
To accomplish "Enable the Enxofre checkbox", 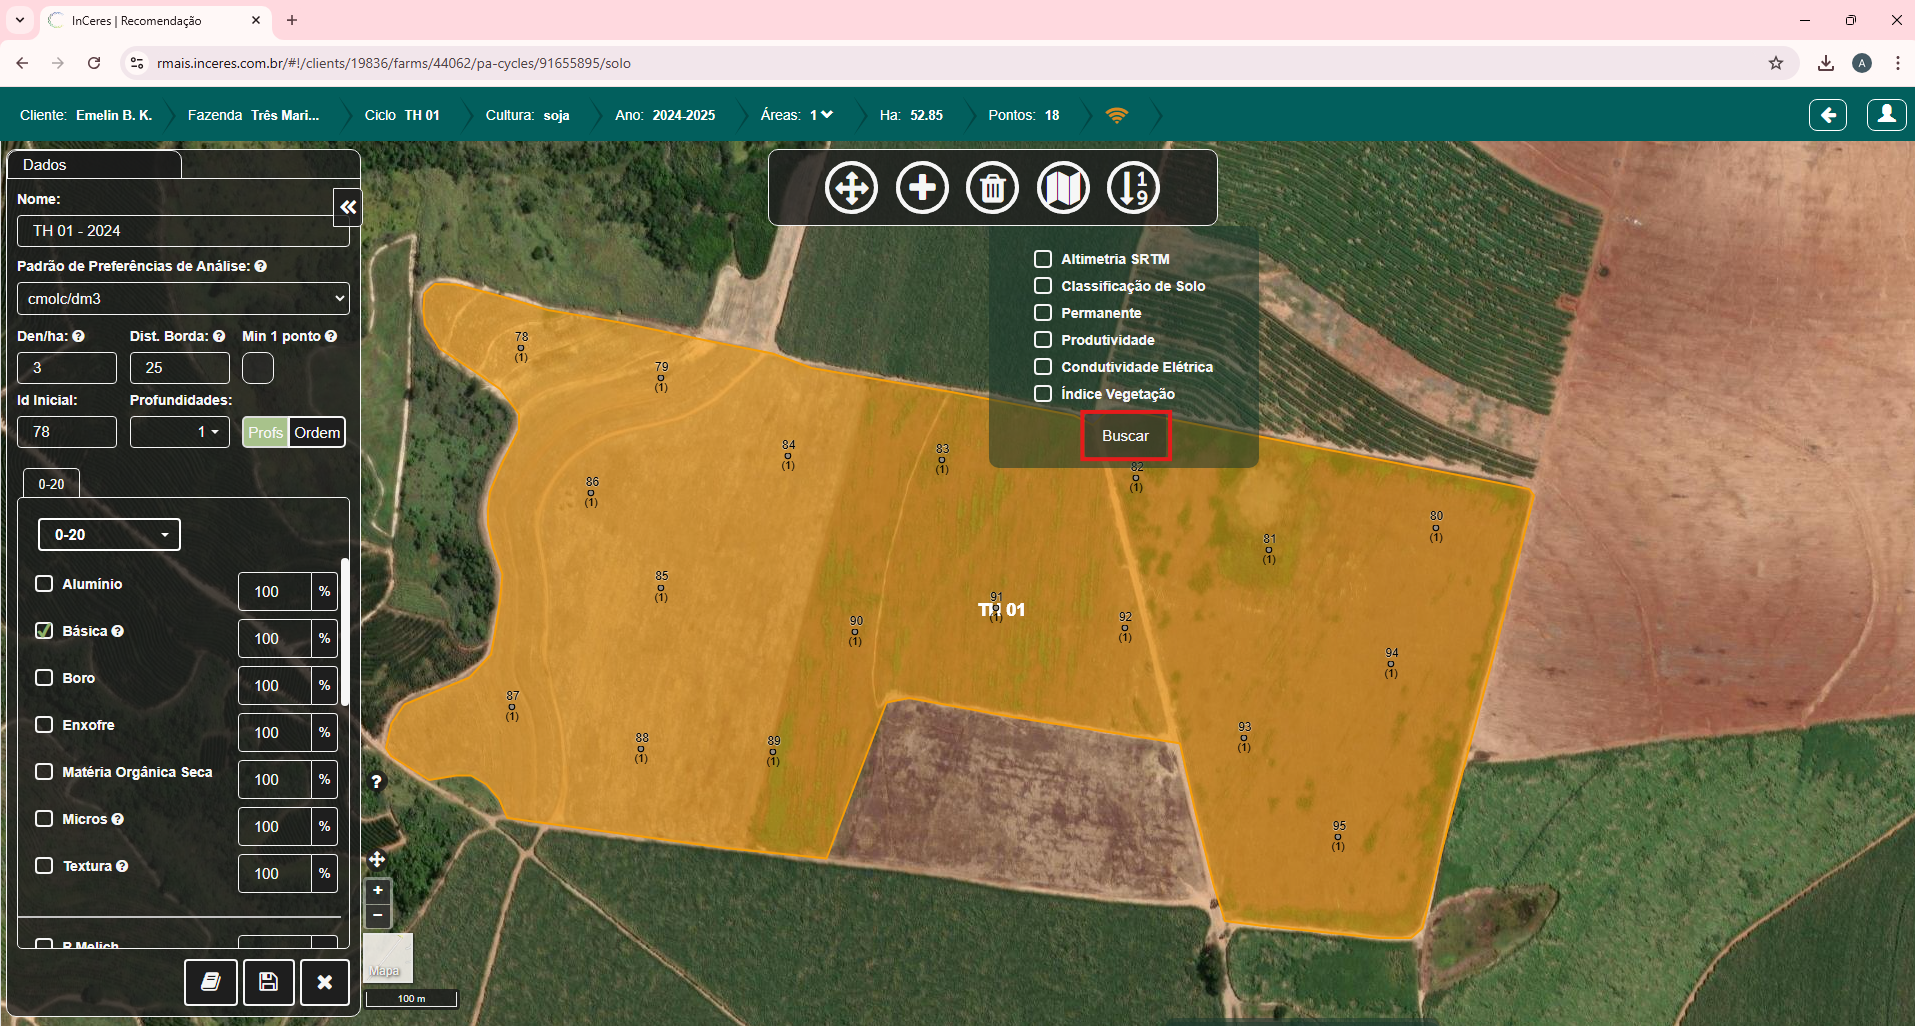I will pyautogui.click(x=44, y=724).
